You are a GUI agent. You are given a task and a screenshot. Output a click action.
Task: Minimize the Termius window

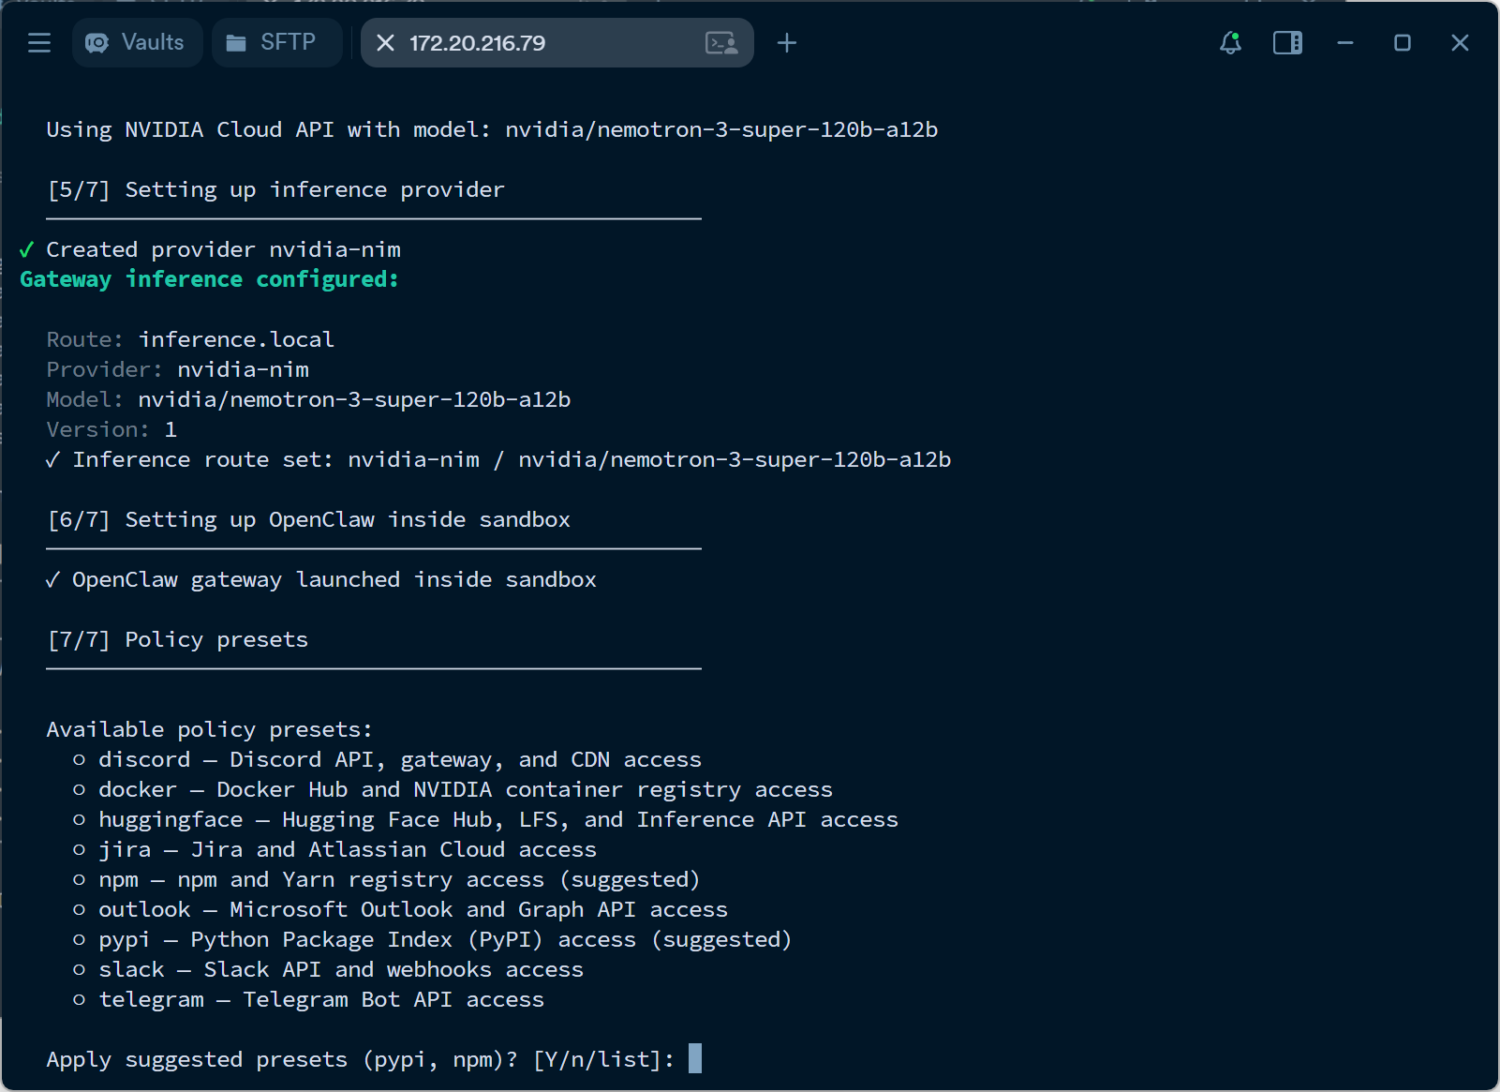click(1345, 43)
